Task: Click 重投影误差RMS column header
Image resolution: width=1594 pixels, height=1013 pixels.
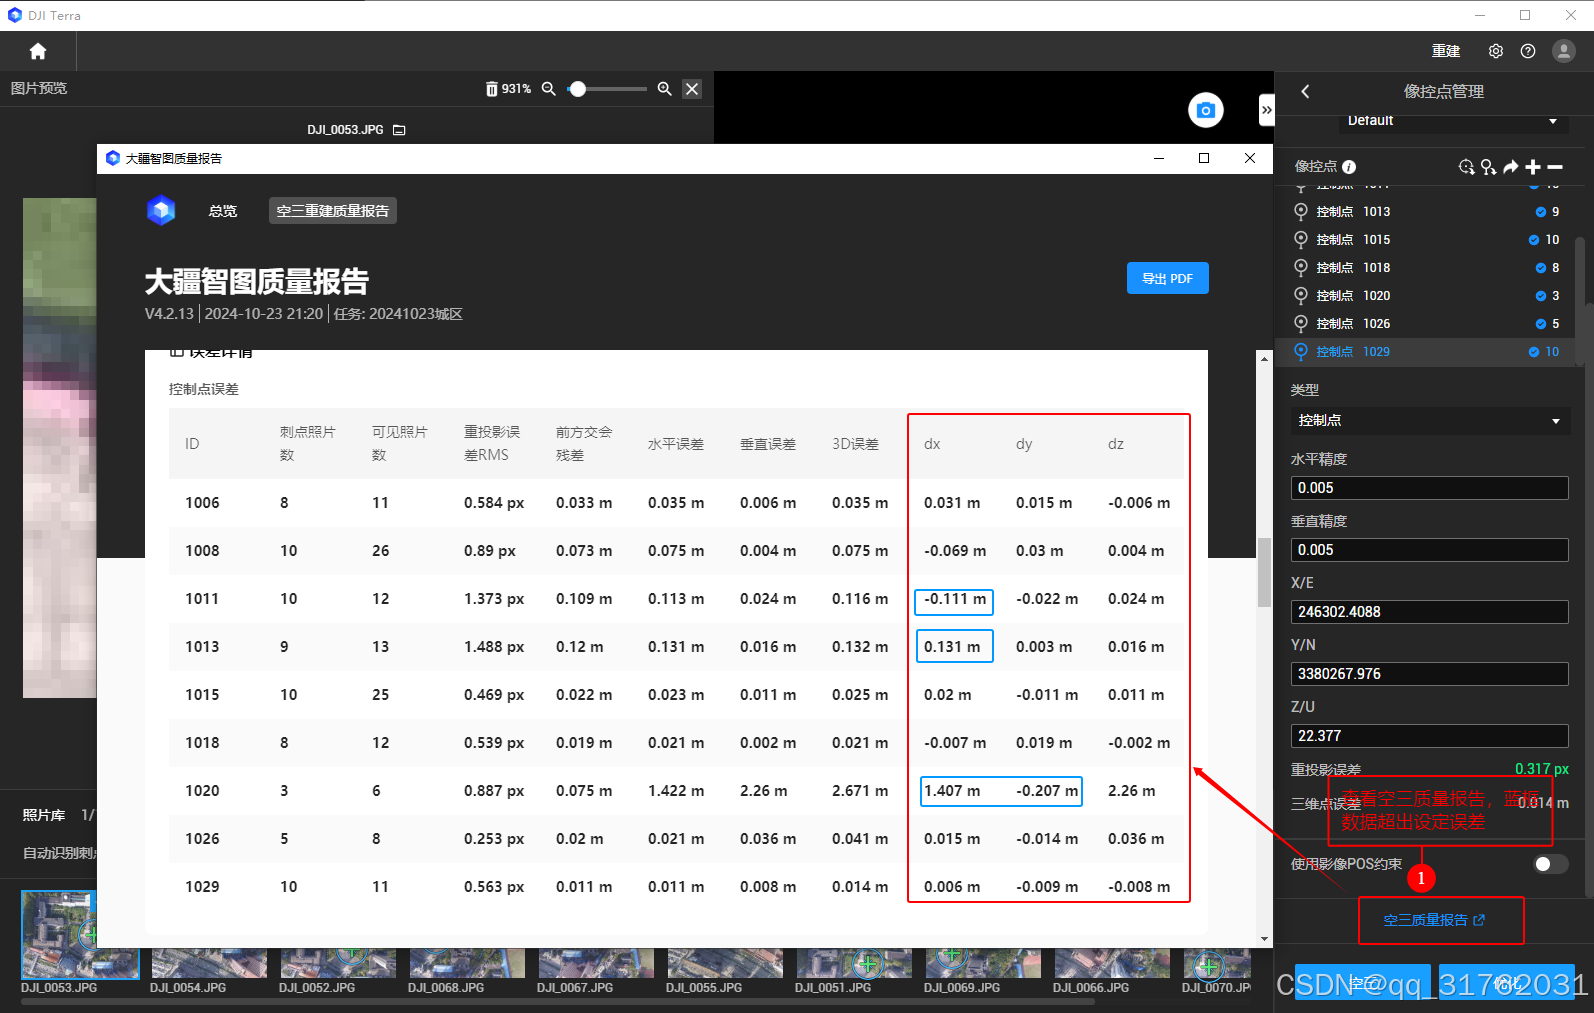Action: [x=492, y=443]
